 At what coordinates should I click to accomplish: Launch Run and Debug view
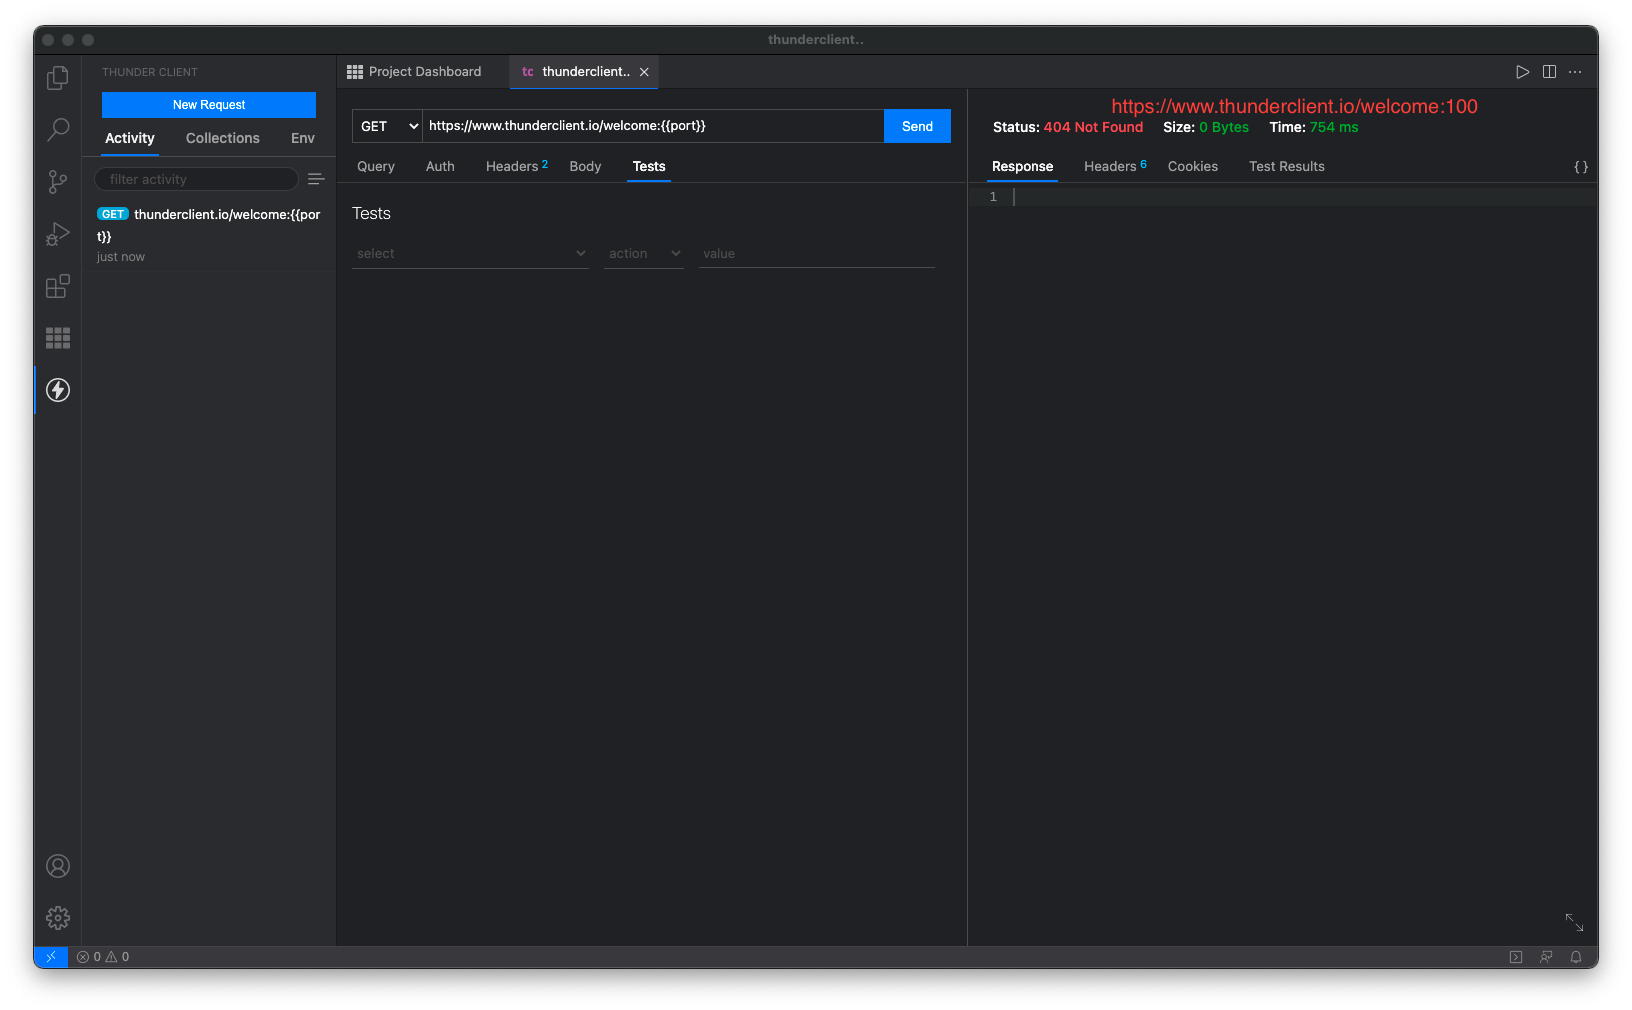point(57,234)
